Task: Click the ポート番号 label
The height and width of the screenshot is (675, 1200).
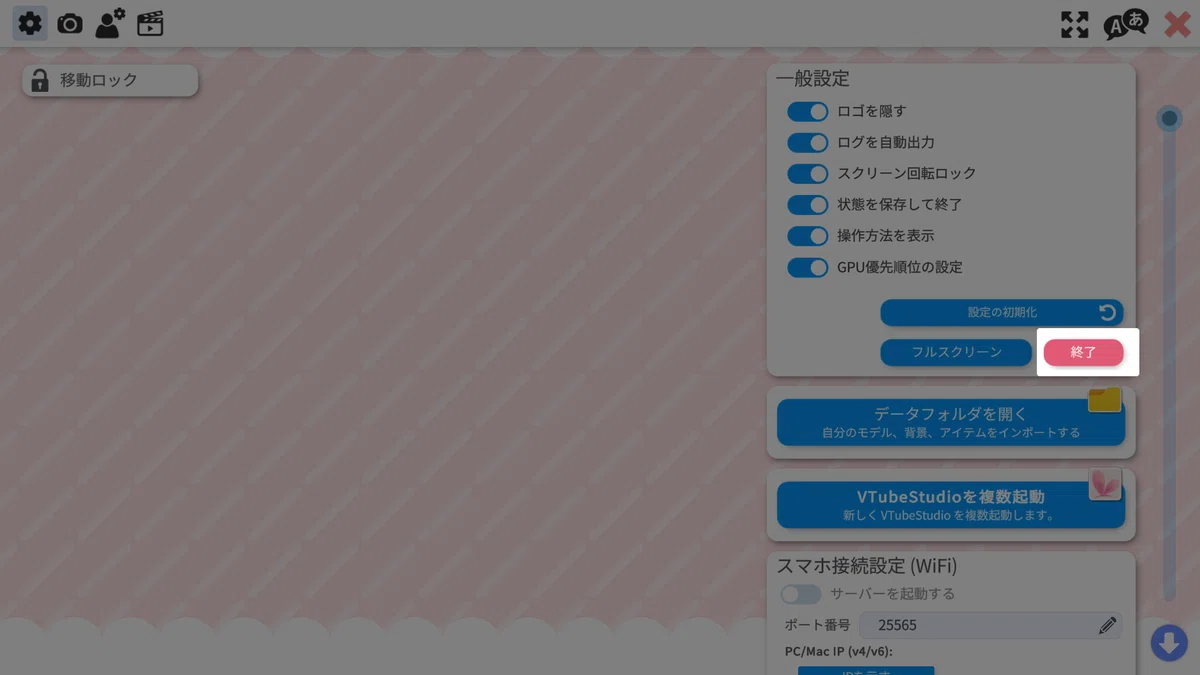Action: click(x=817, y=625)
